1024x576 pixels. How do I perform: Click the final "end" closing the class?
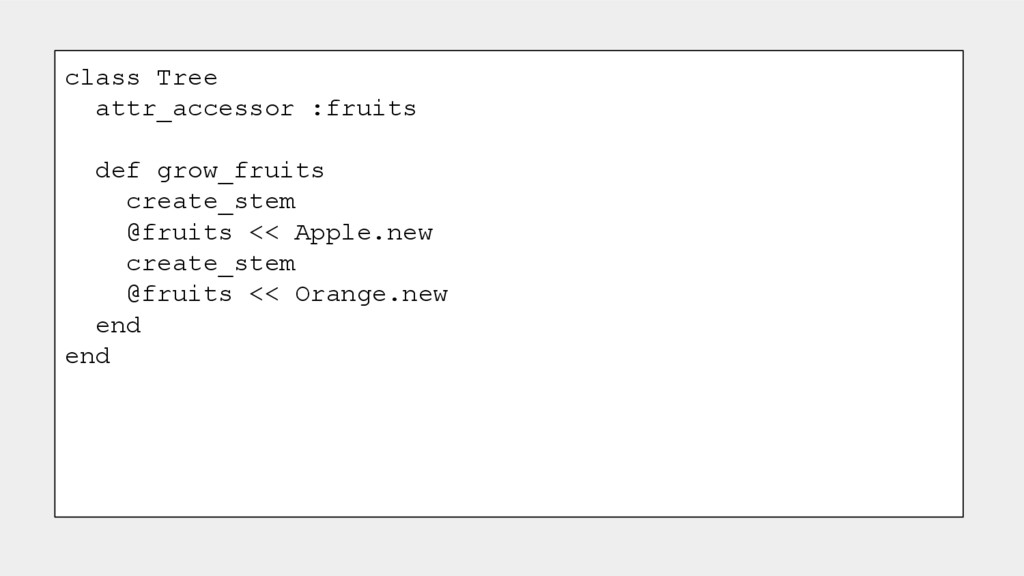[x=87, y=357]
